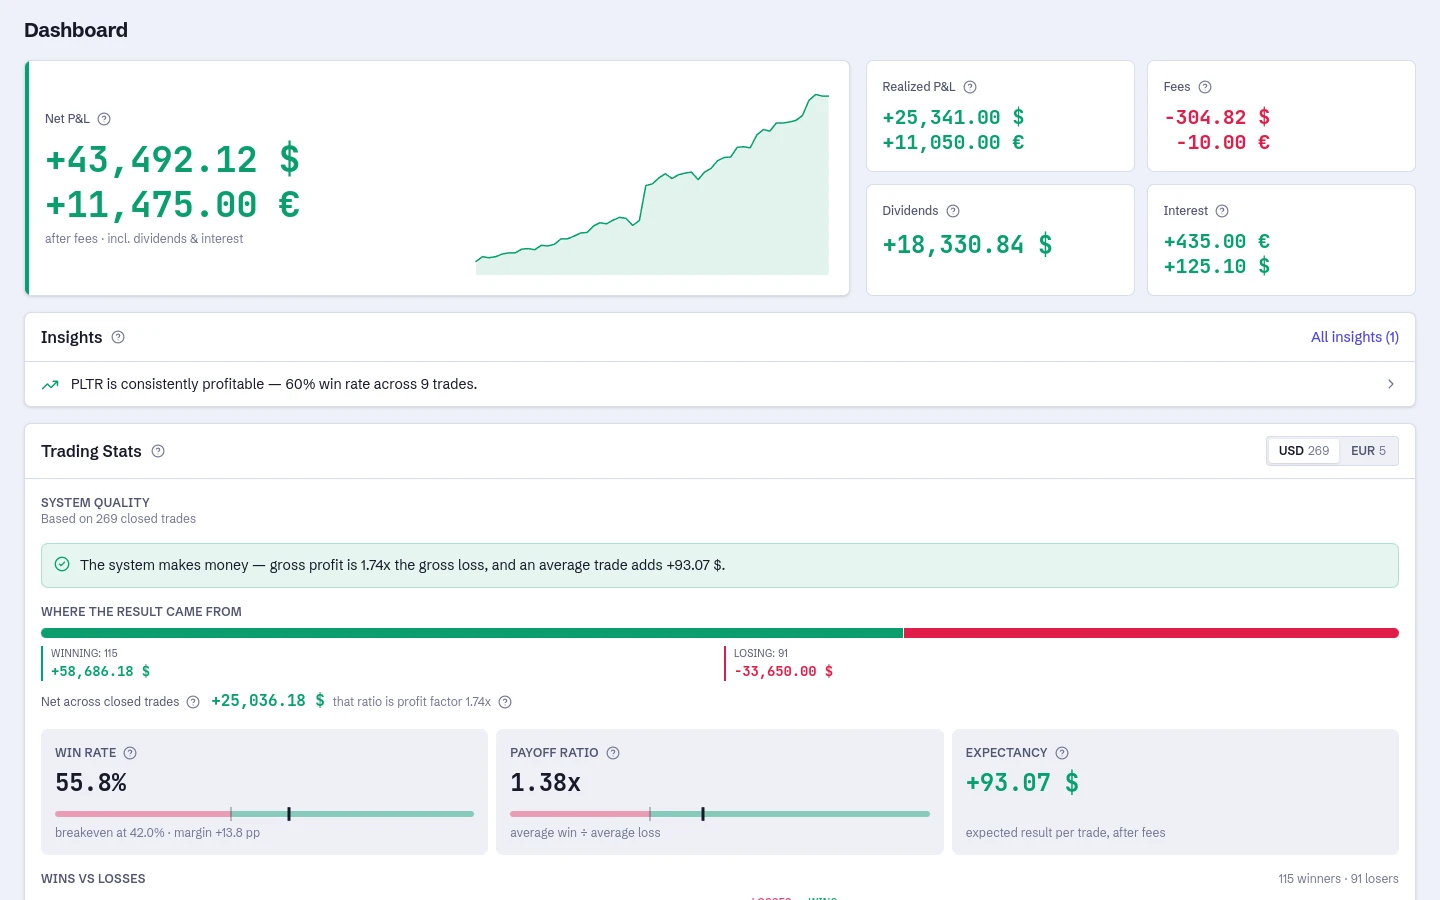The height and width of the screenshot is (900, 1440).
Task: Switch Trading Stats to USD 269
Action: pyautogui.click(x=1303, y=451)
